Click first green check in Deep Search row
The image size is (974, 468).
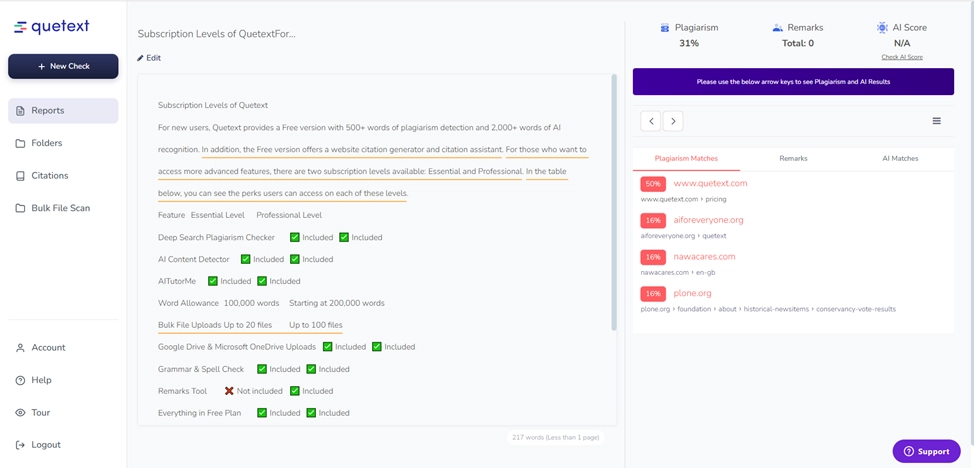pyautogui.click(x=295, y=237)
